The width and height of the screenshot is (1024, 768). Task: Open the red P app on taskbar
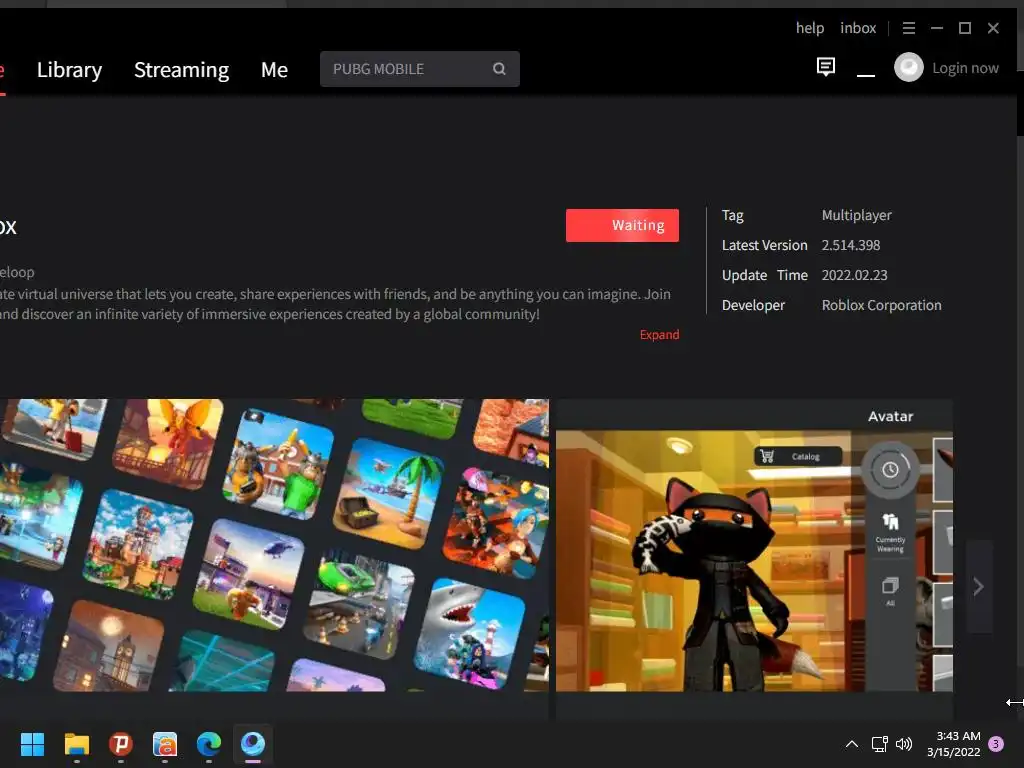point(121,744)
